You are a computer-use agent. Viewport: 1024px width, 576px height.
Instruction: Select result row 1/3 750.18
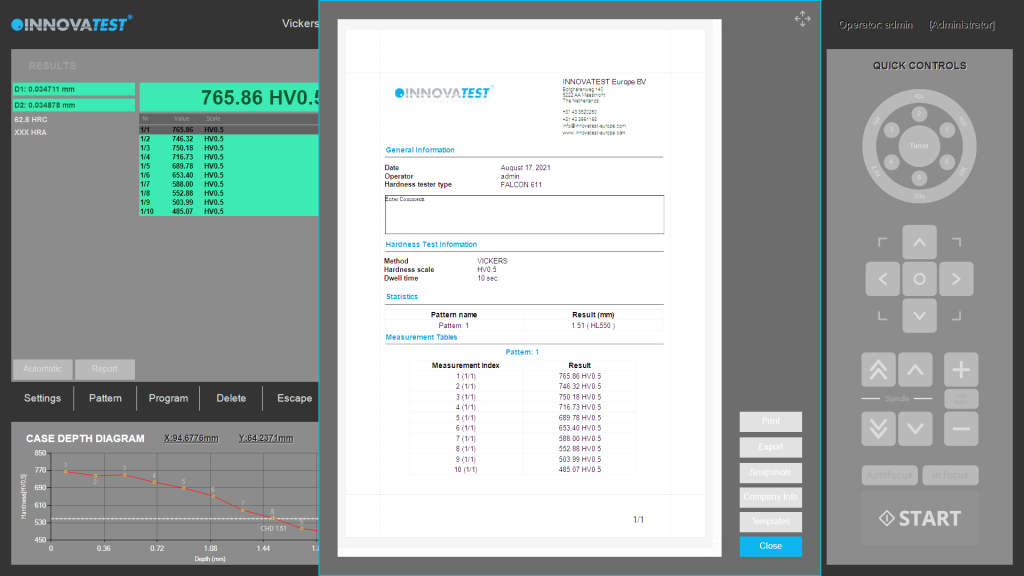click(229, 148)
